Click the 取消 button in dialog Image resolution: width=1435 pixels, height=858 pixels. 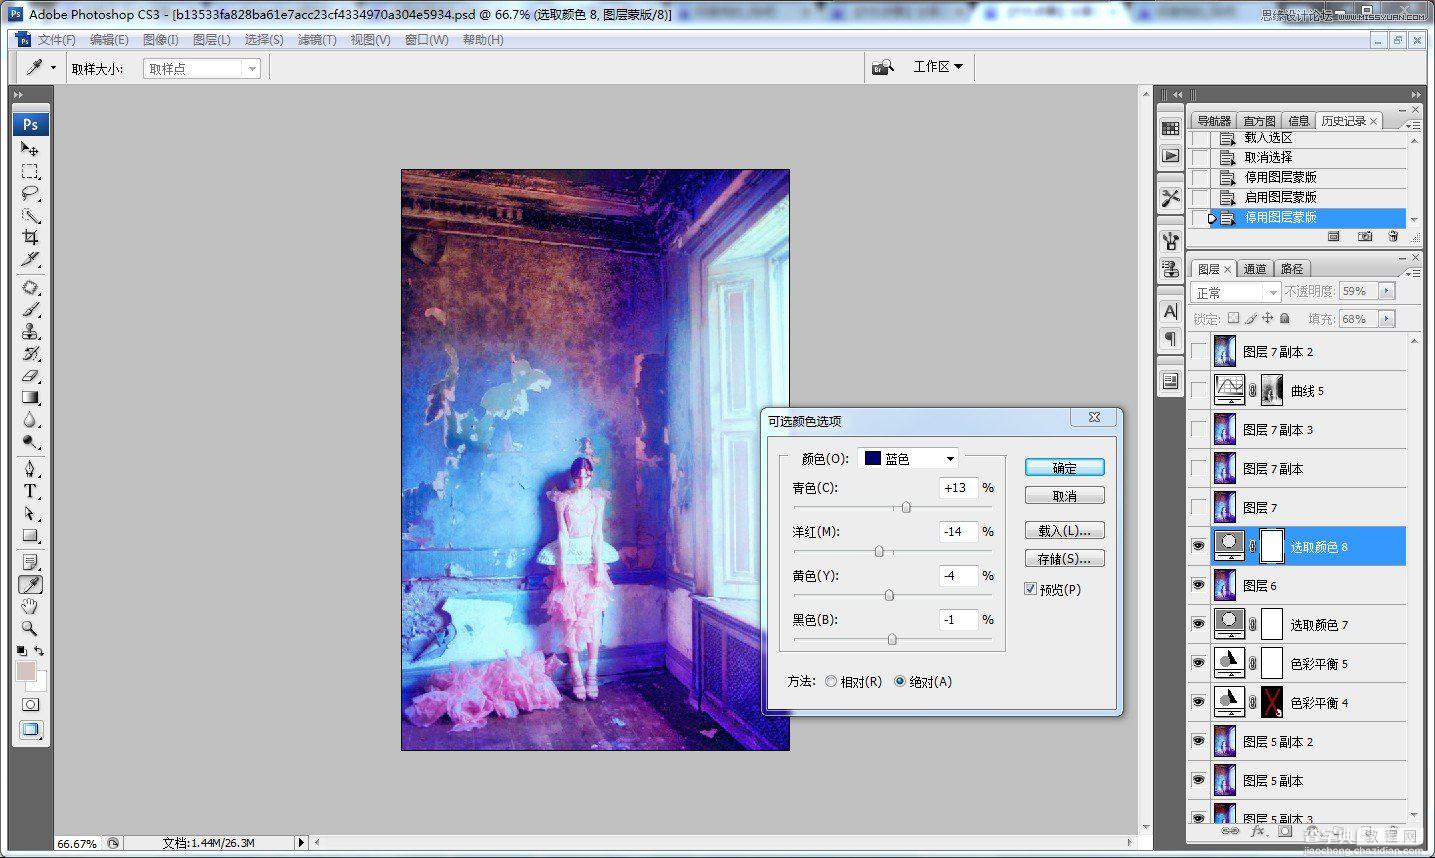(1065, 496)
